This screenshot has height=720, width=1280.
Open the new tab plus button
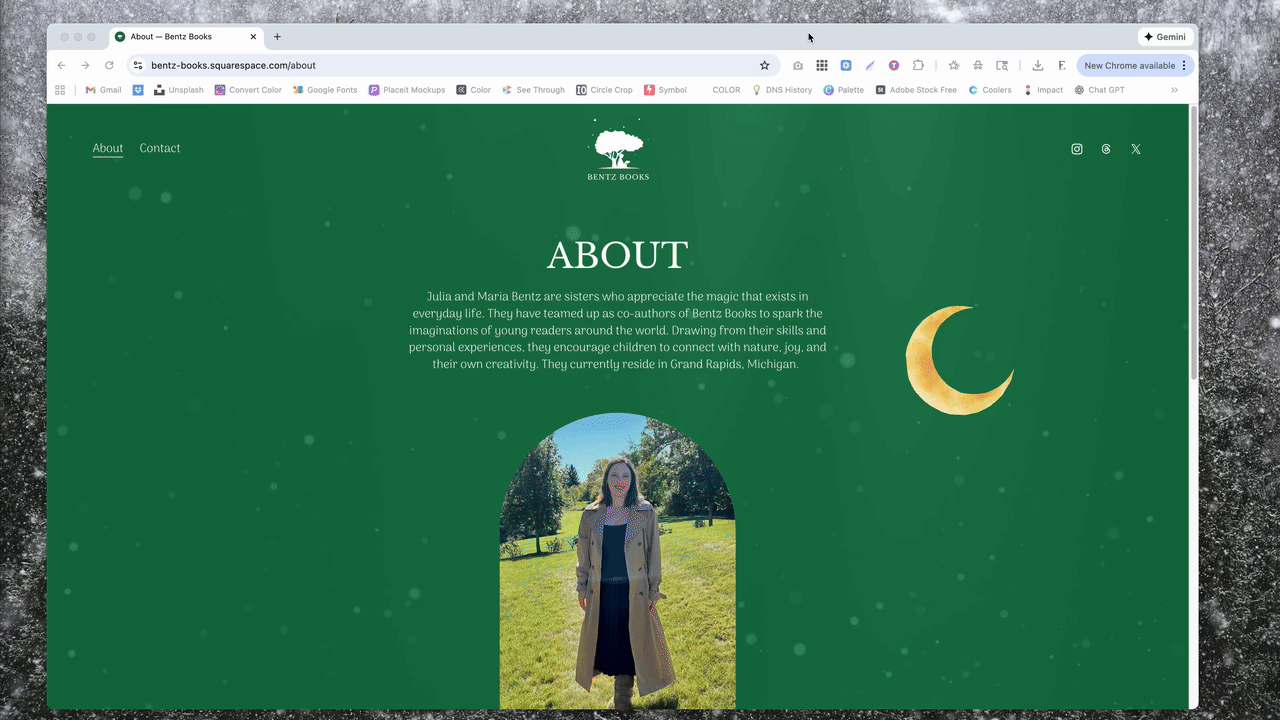coord(277,37)
